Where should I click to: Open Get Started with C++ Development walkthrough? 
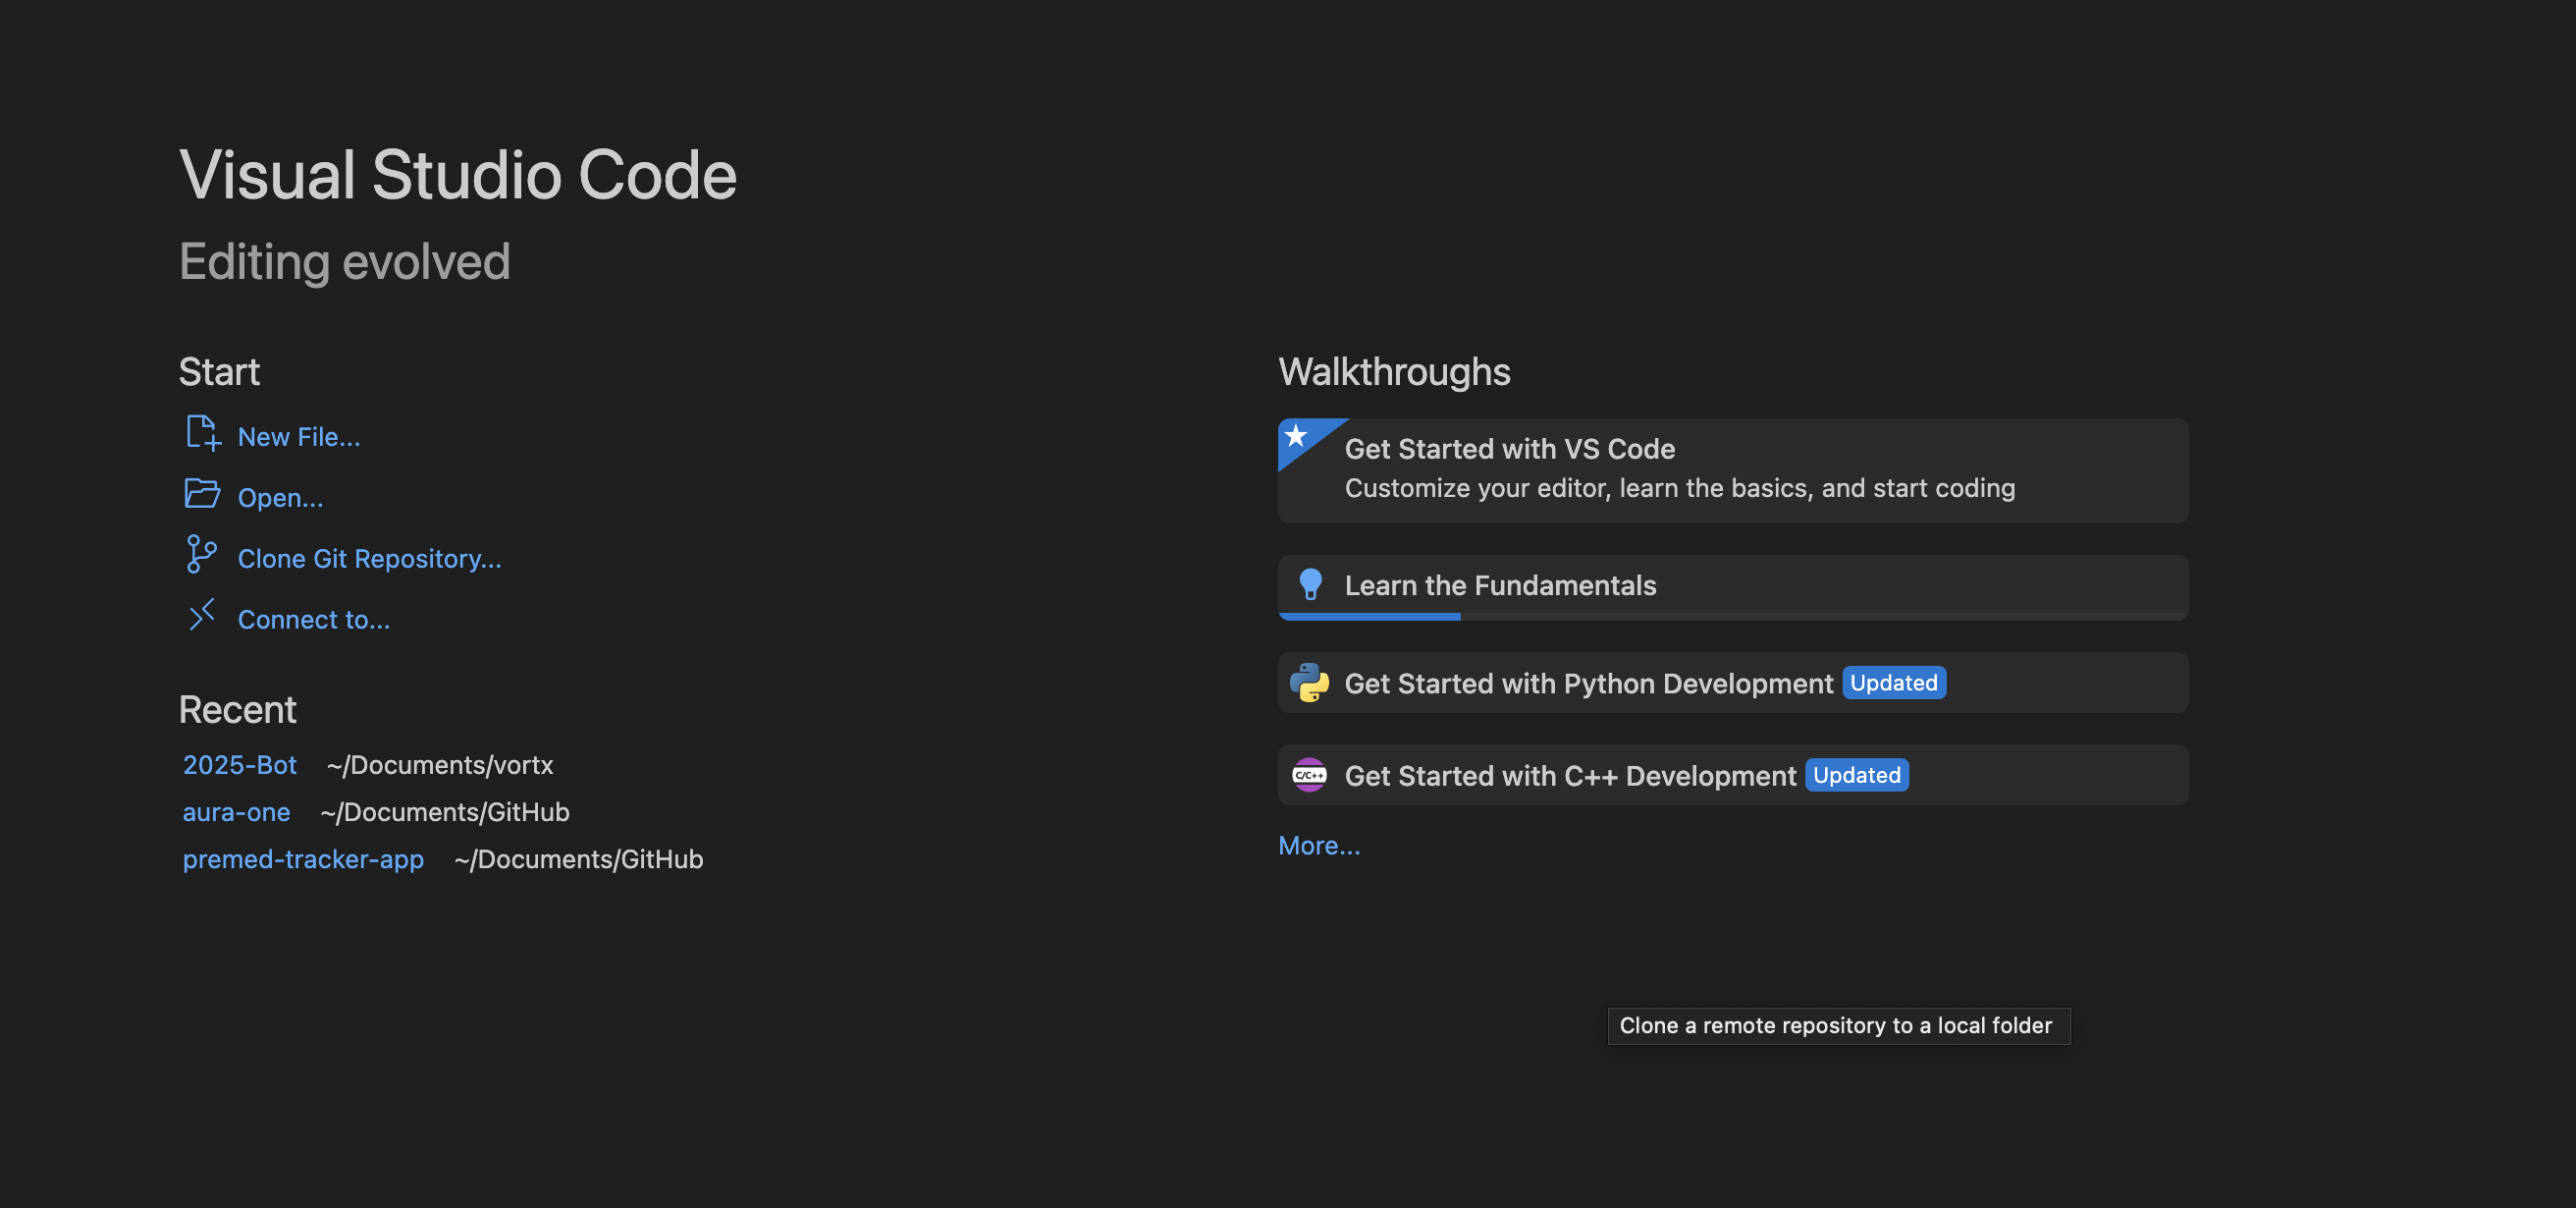tap(1733, 775)
